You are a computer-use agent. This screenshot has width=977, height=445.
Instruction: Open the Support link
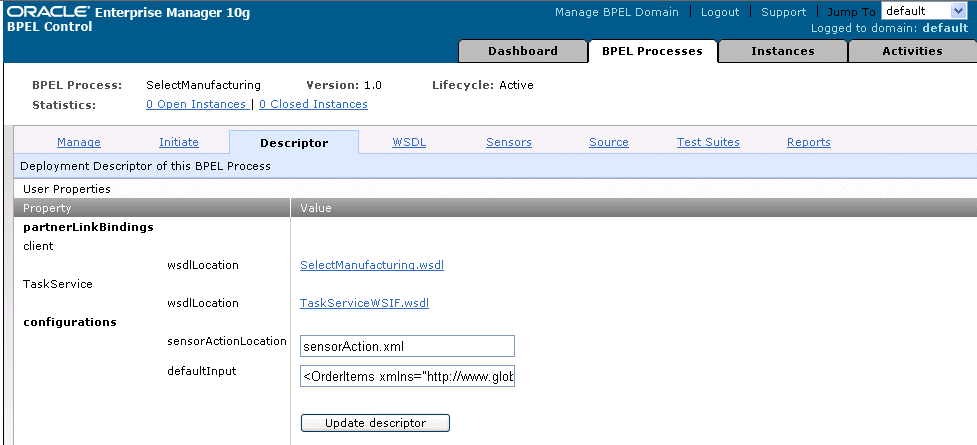[x=783, y=12]
